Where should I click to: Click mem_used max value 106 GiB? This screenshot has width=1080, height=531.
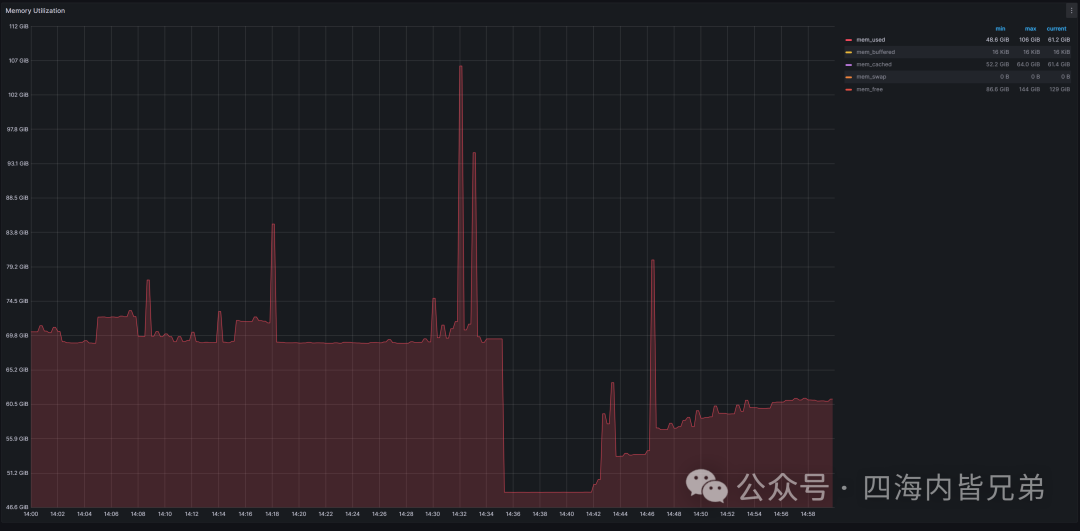point(1030,40)
